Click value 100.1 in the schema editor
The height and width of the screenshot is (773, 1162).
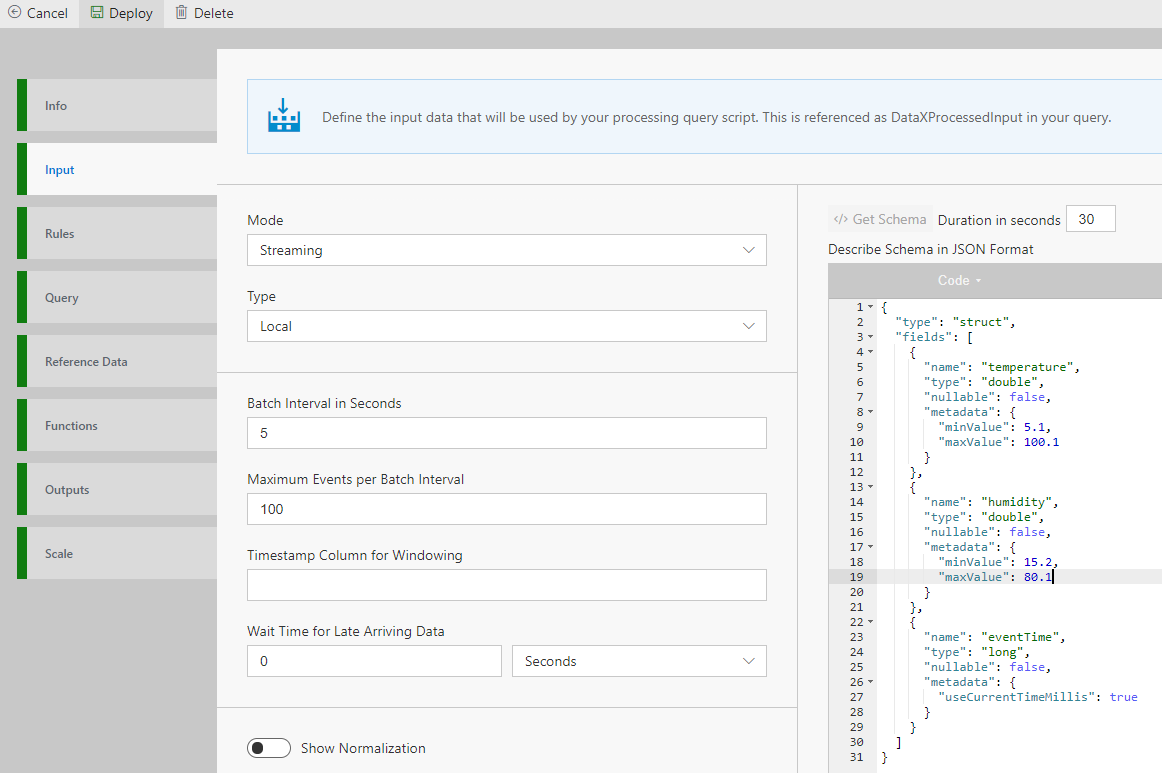[x=1041, y=442]
